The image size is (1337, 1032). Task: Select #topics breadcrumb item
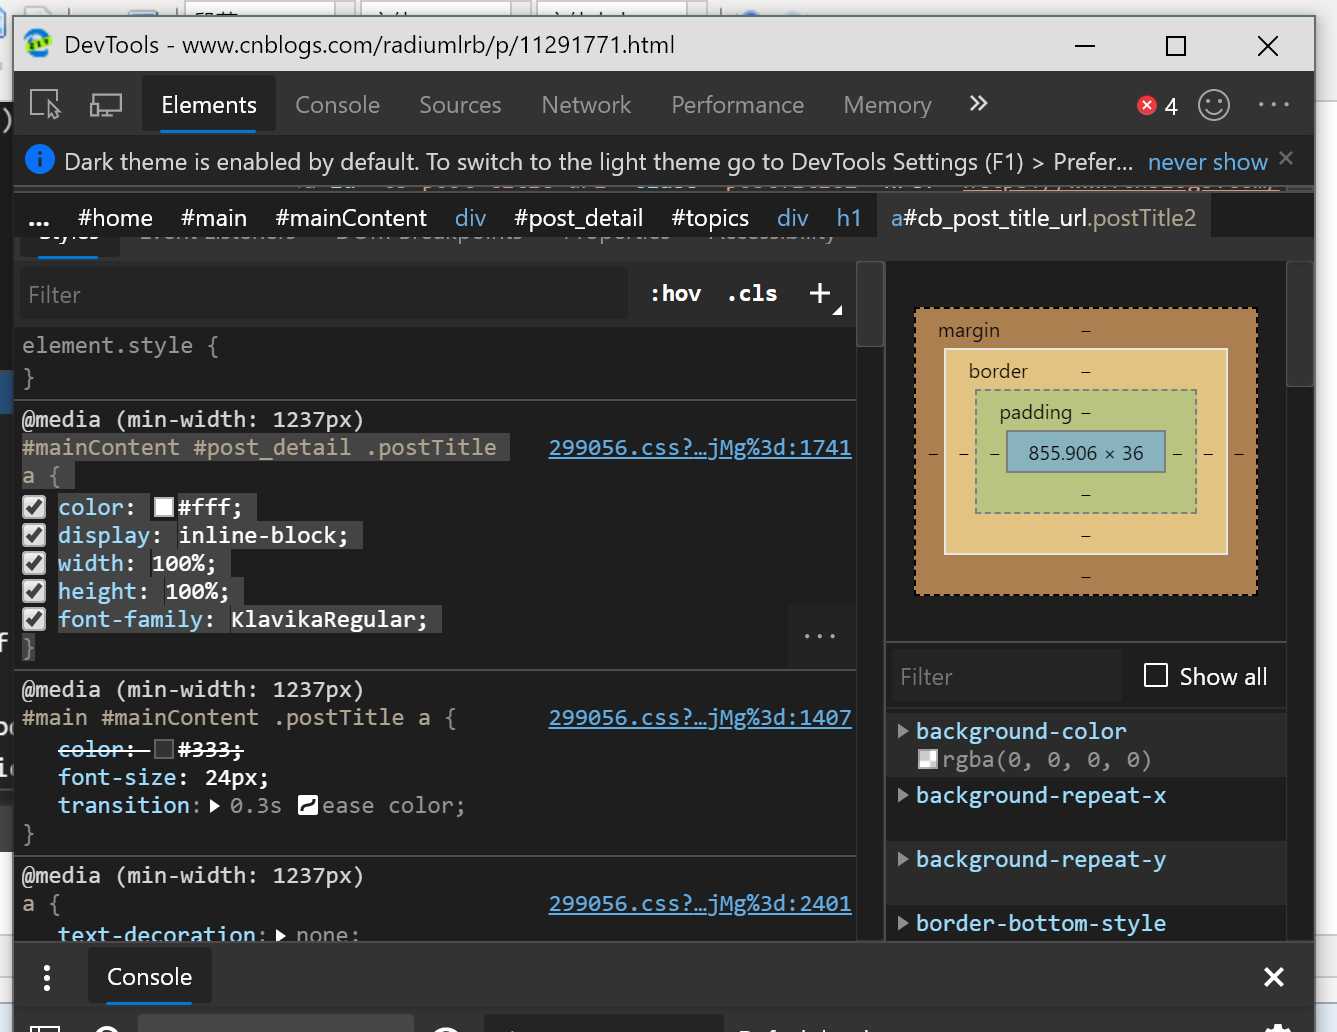tap(710, 218)
